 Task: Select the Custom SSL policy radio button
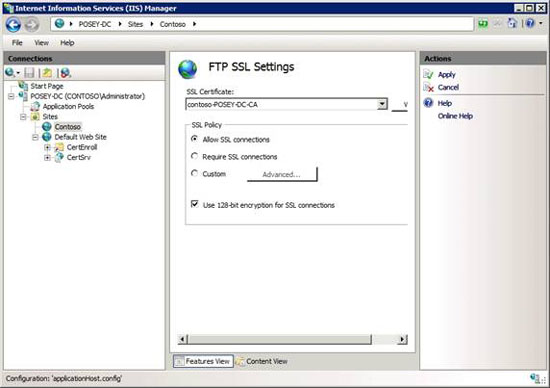pos(194,173)
